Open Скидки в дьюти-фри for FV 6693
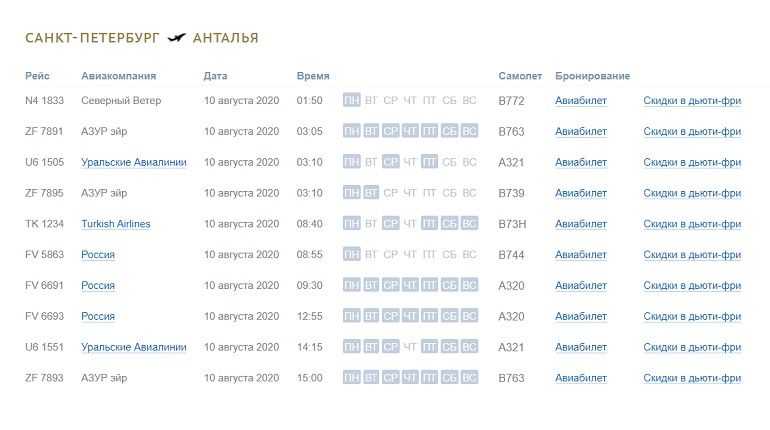770x430 pixels. click(x=692, y=316)
